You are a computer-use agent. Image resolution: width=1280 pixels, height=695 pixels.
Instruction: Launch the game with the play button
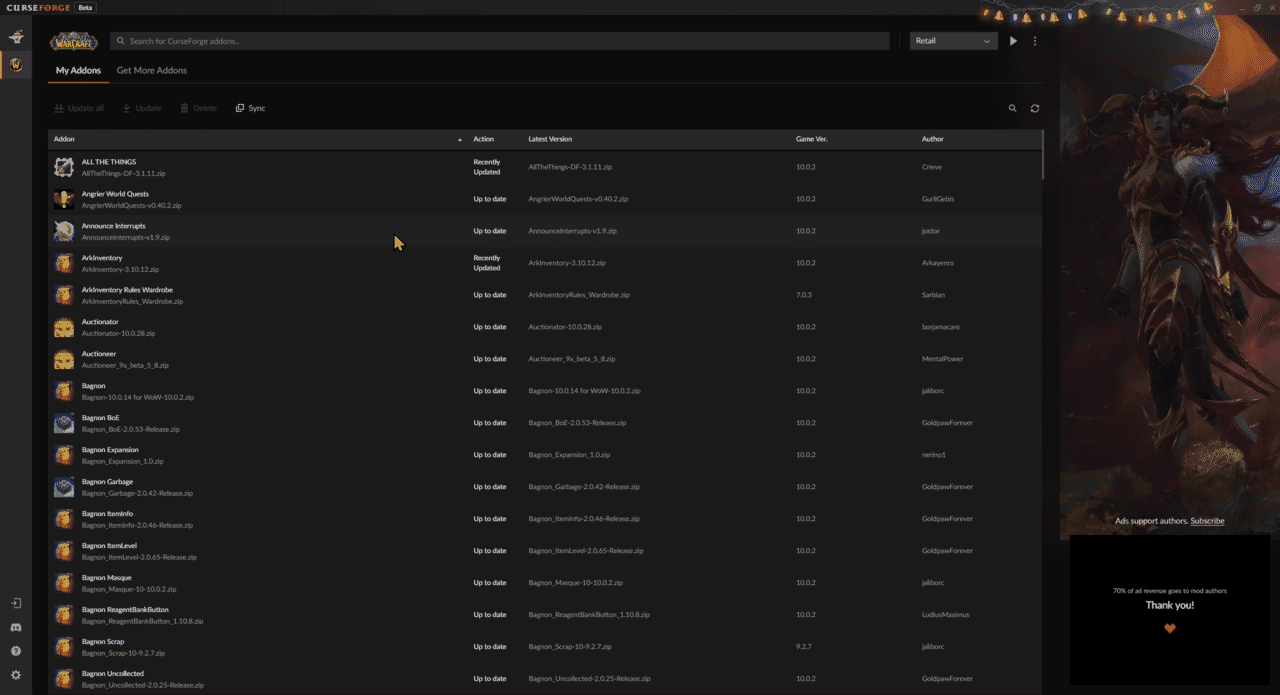tap(1012, 40)
